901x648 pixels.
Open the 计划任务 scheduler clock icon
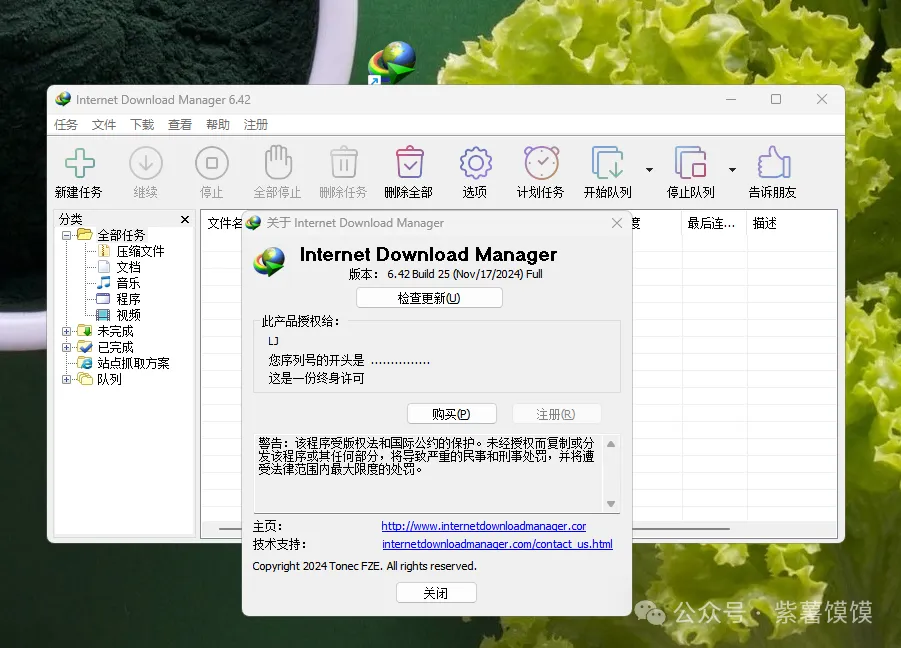[x=541, y=163]
